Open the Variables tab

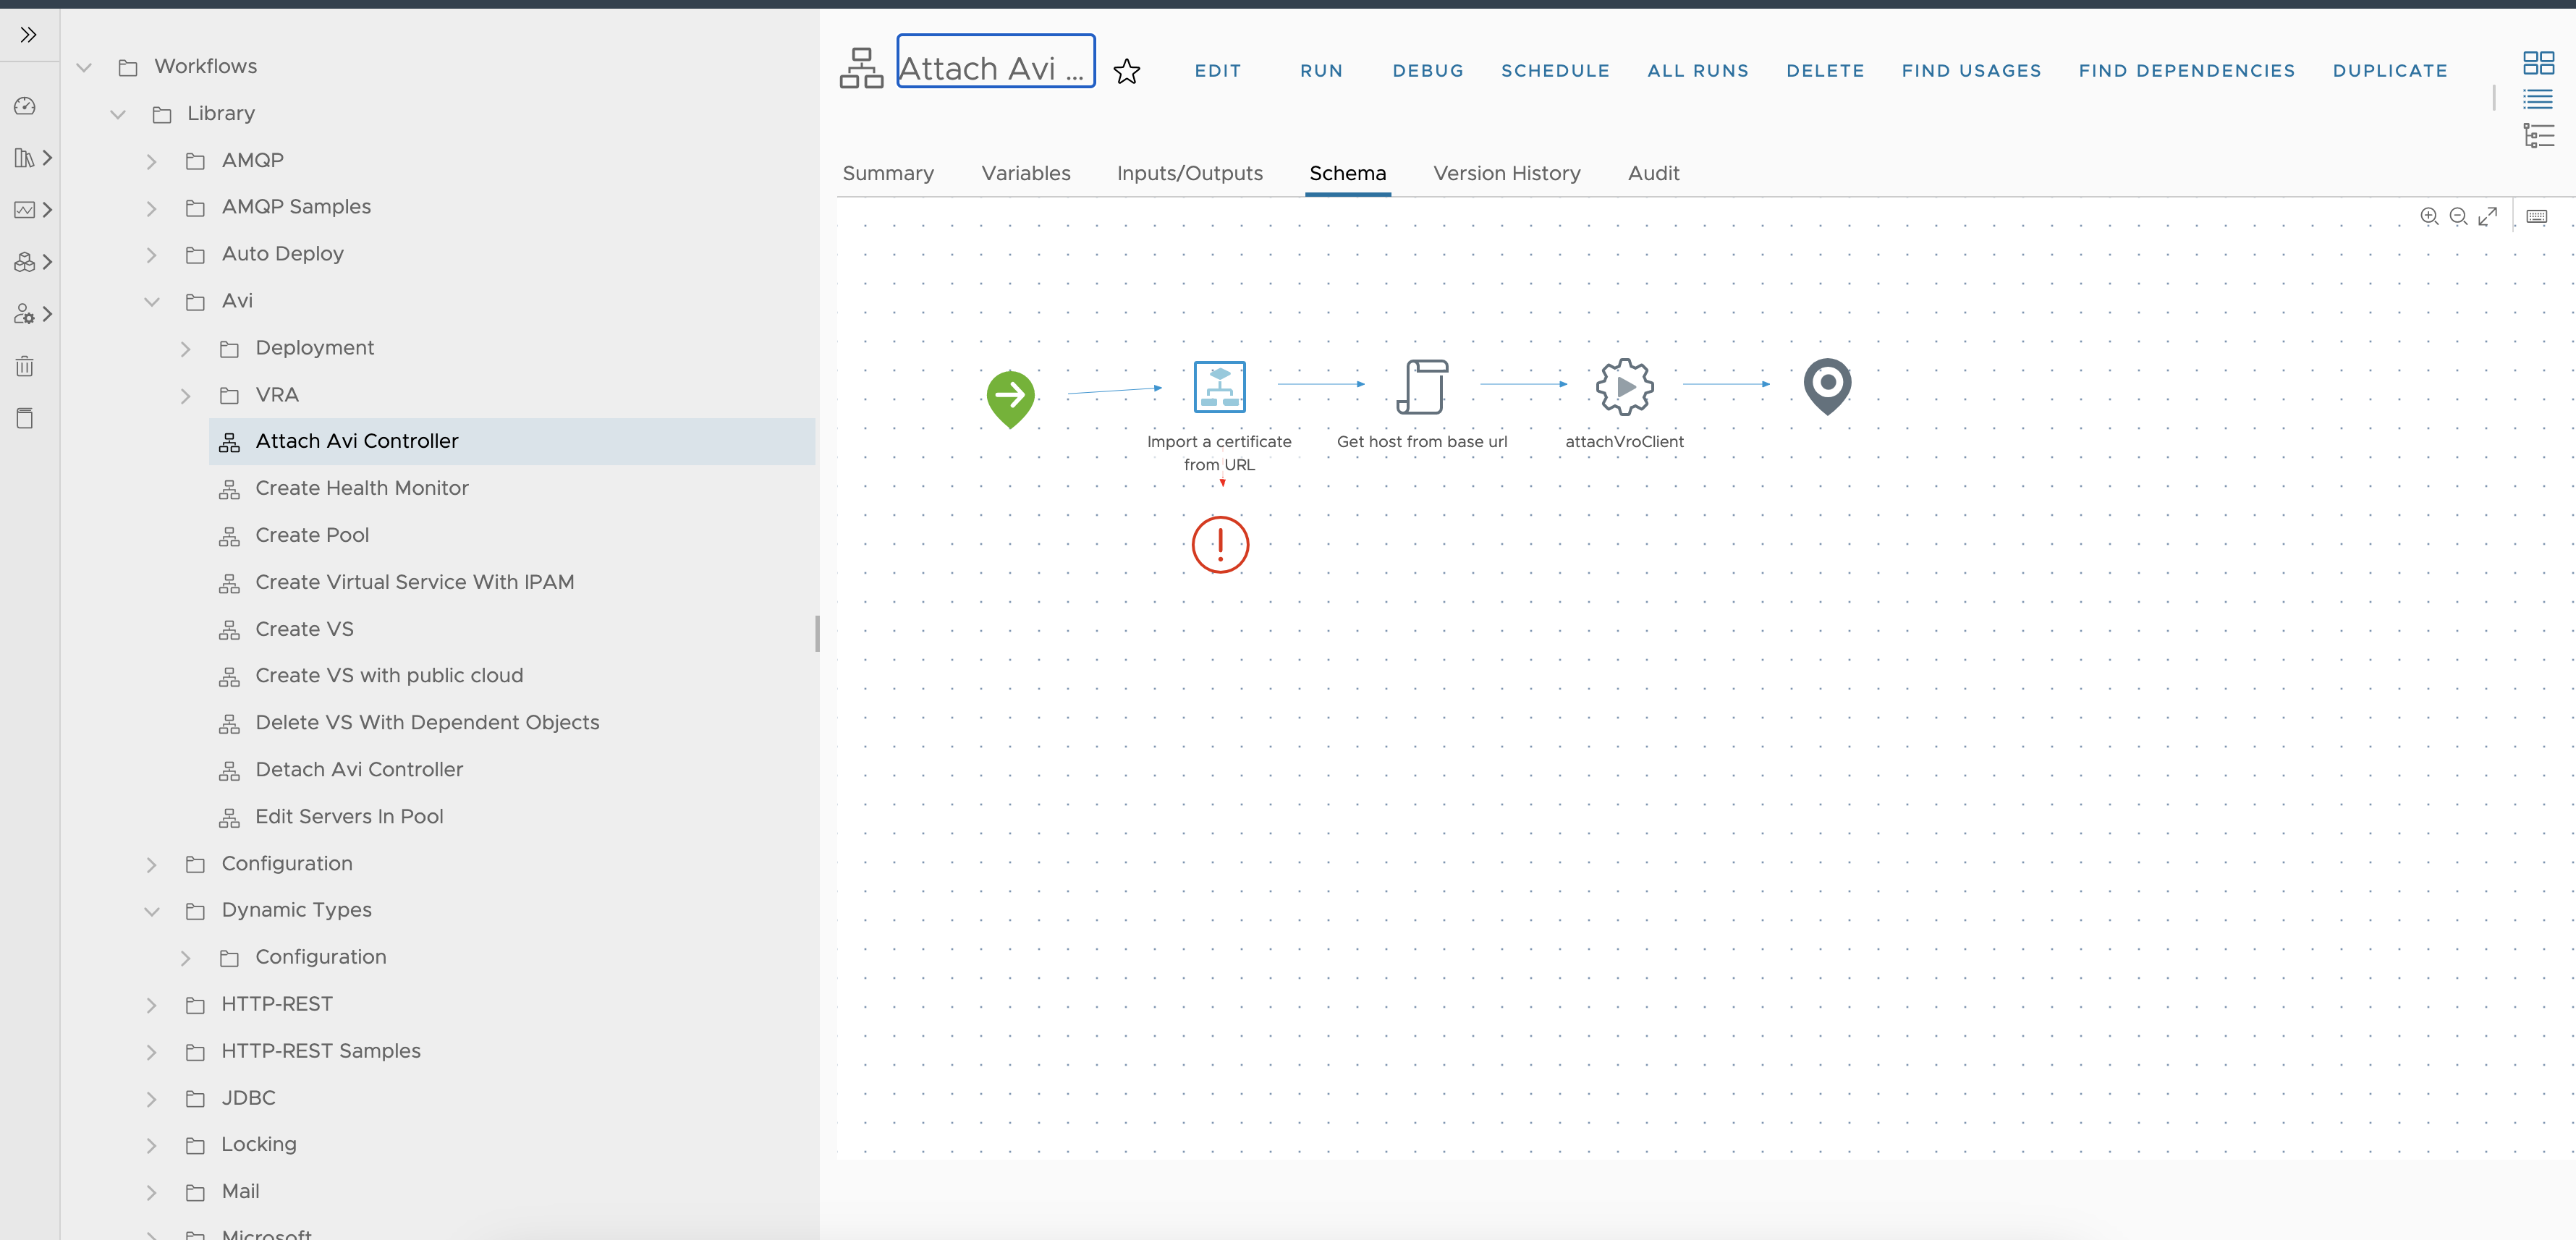pyautogui.click(x=1025, y=173)
